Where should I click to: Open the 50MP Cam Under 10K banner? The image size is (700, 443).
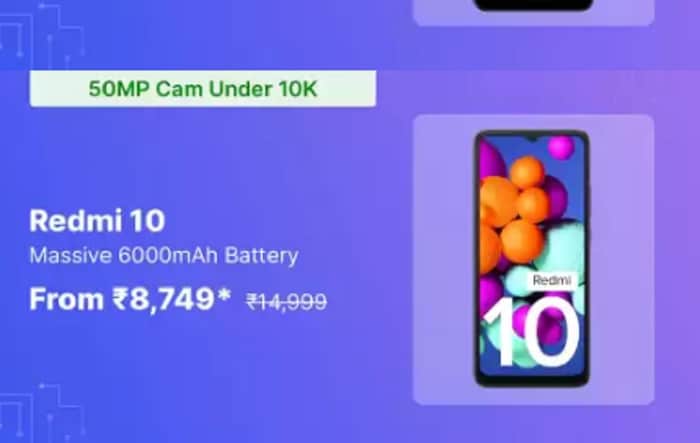point(203,88)
